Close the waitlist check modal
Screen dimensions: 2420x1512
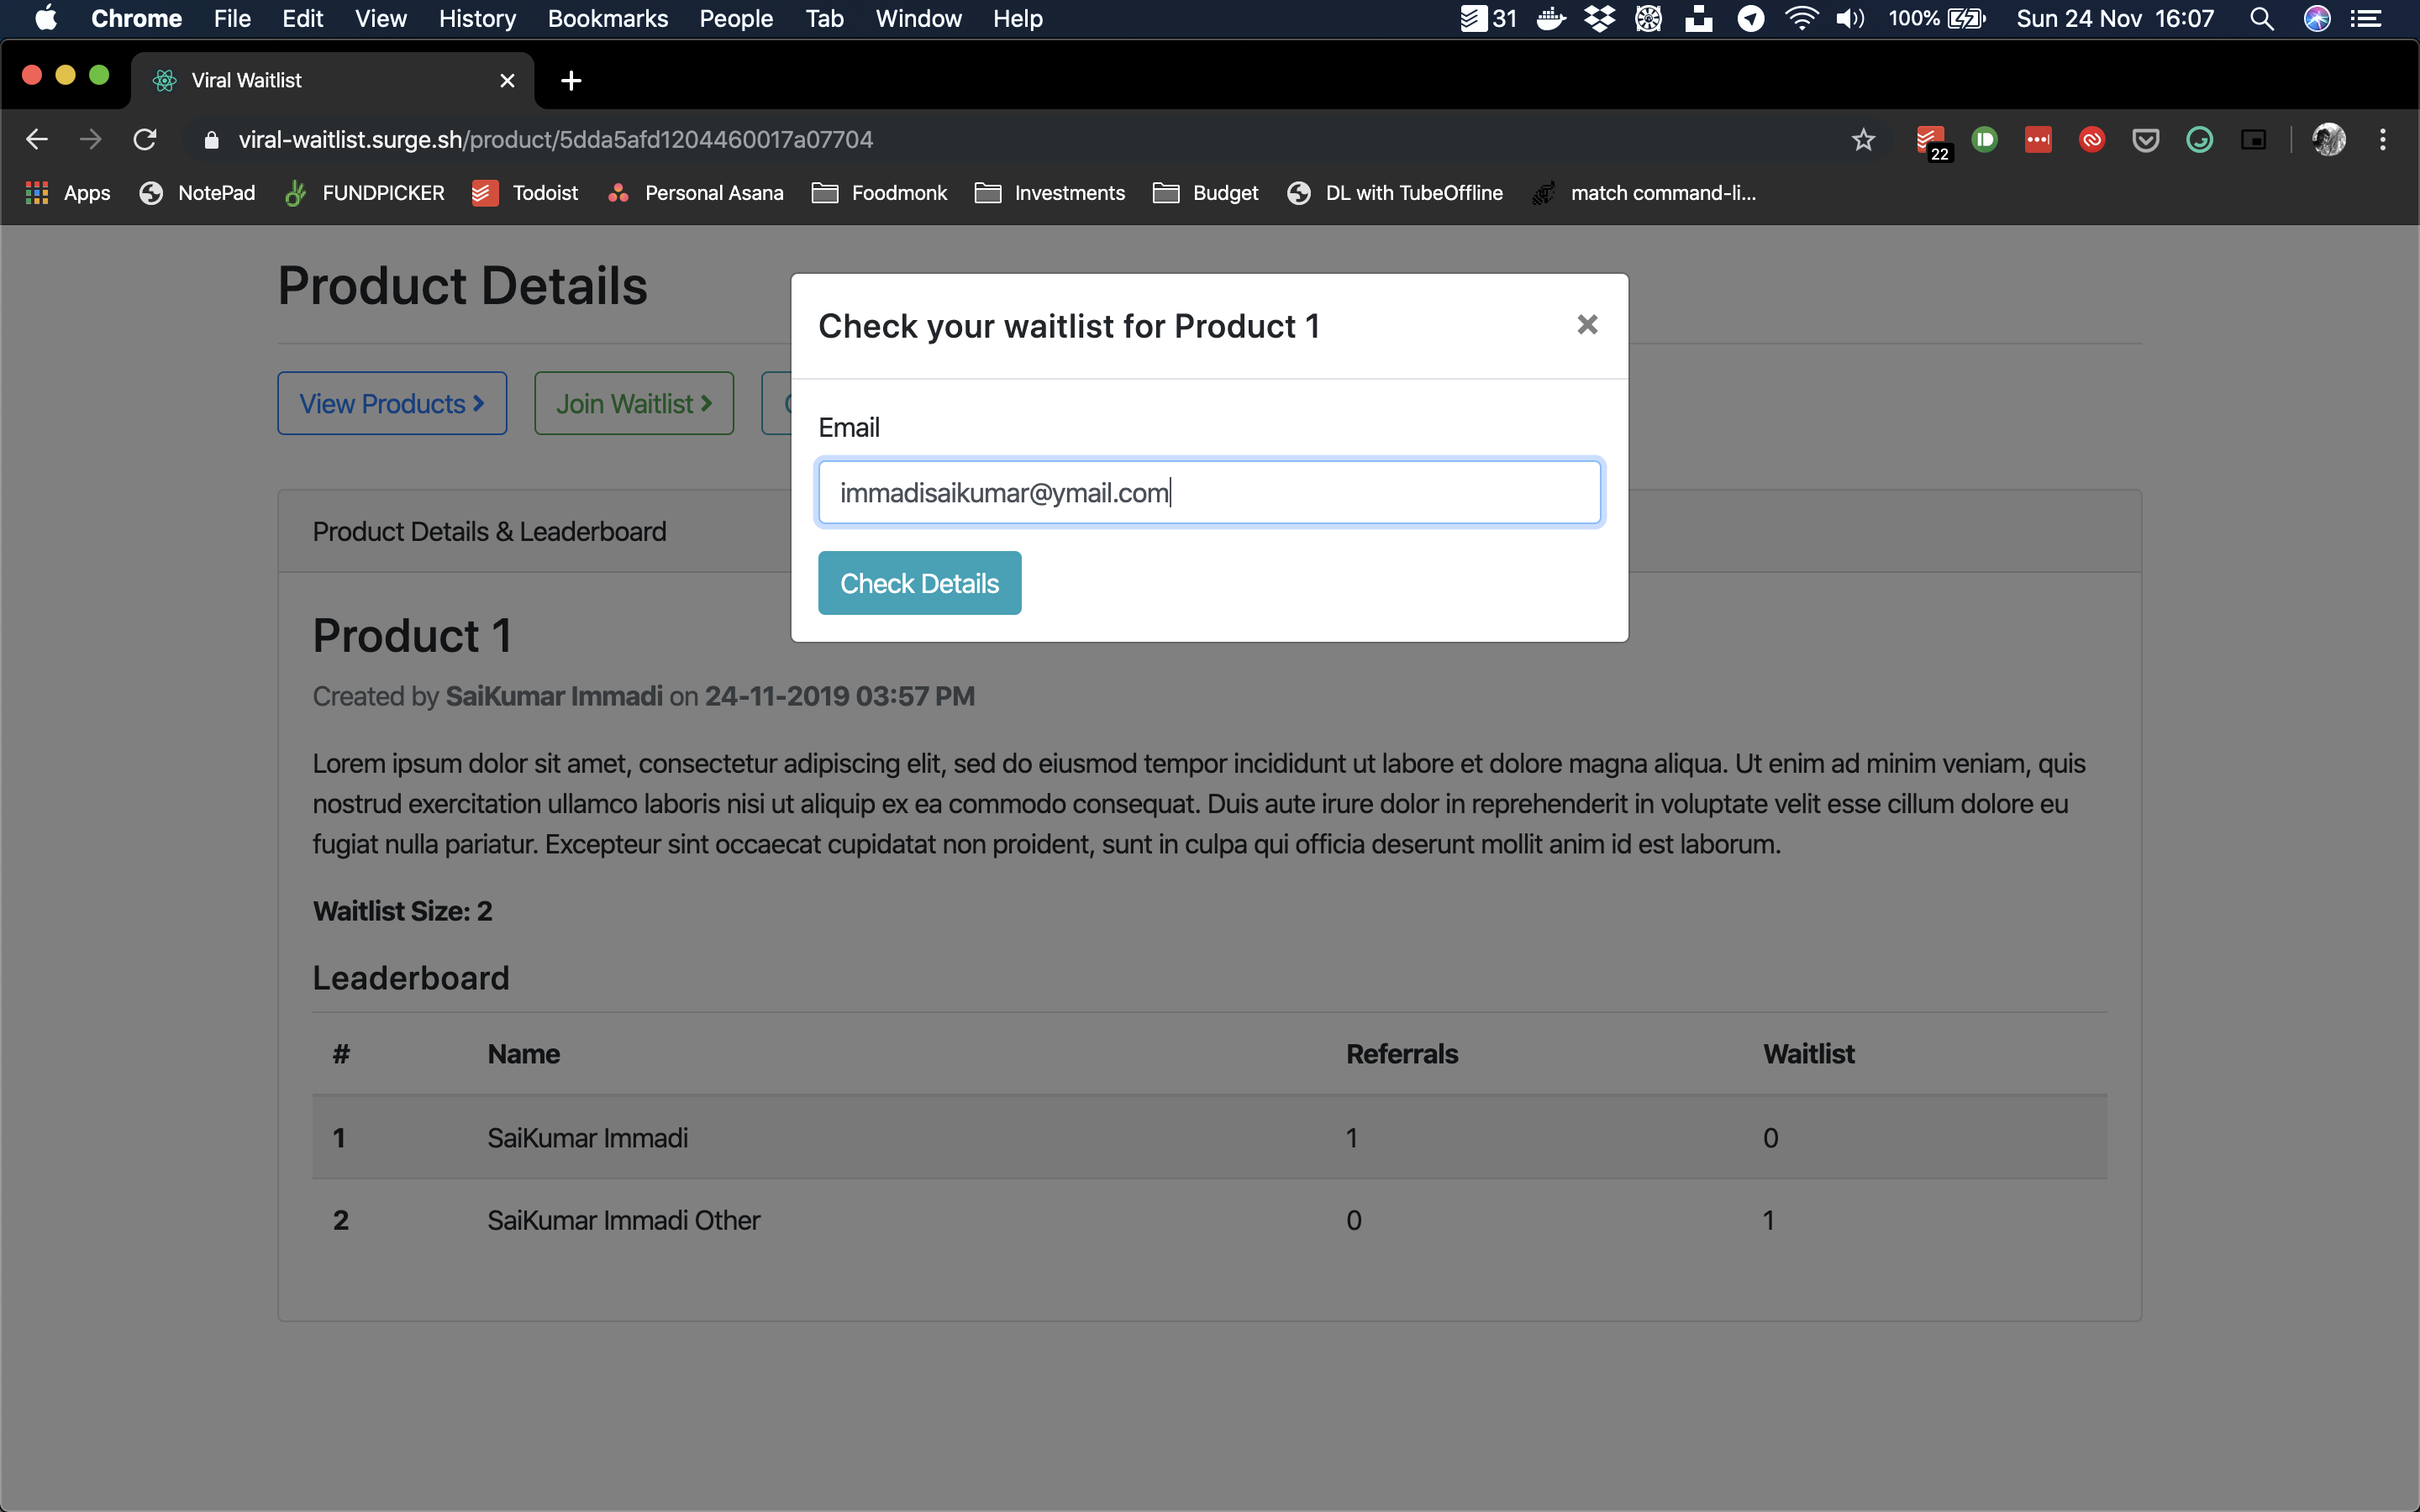click(1586, 325)
